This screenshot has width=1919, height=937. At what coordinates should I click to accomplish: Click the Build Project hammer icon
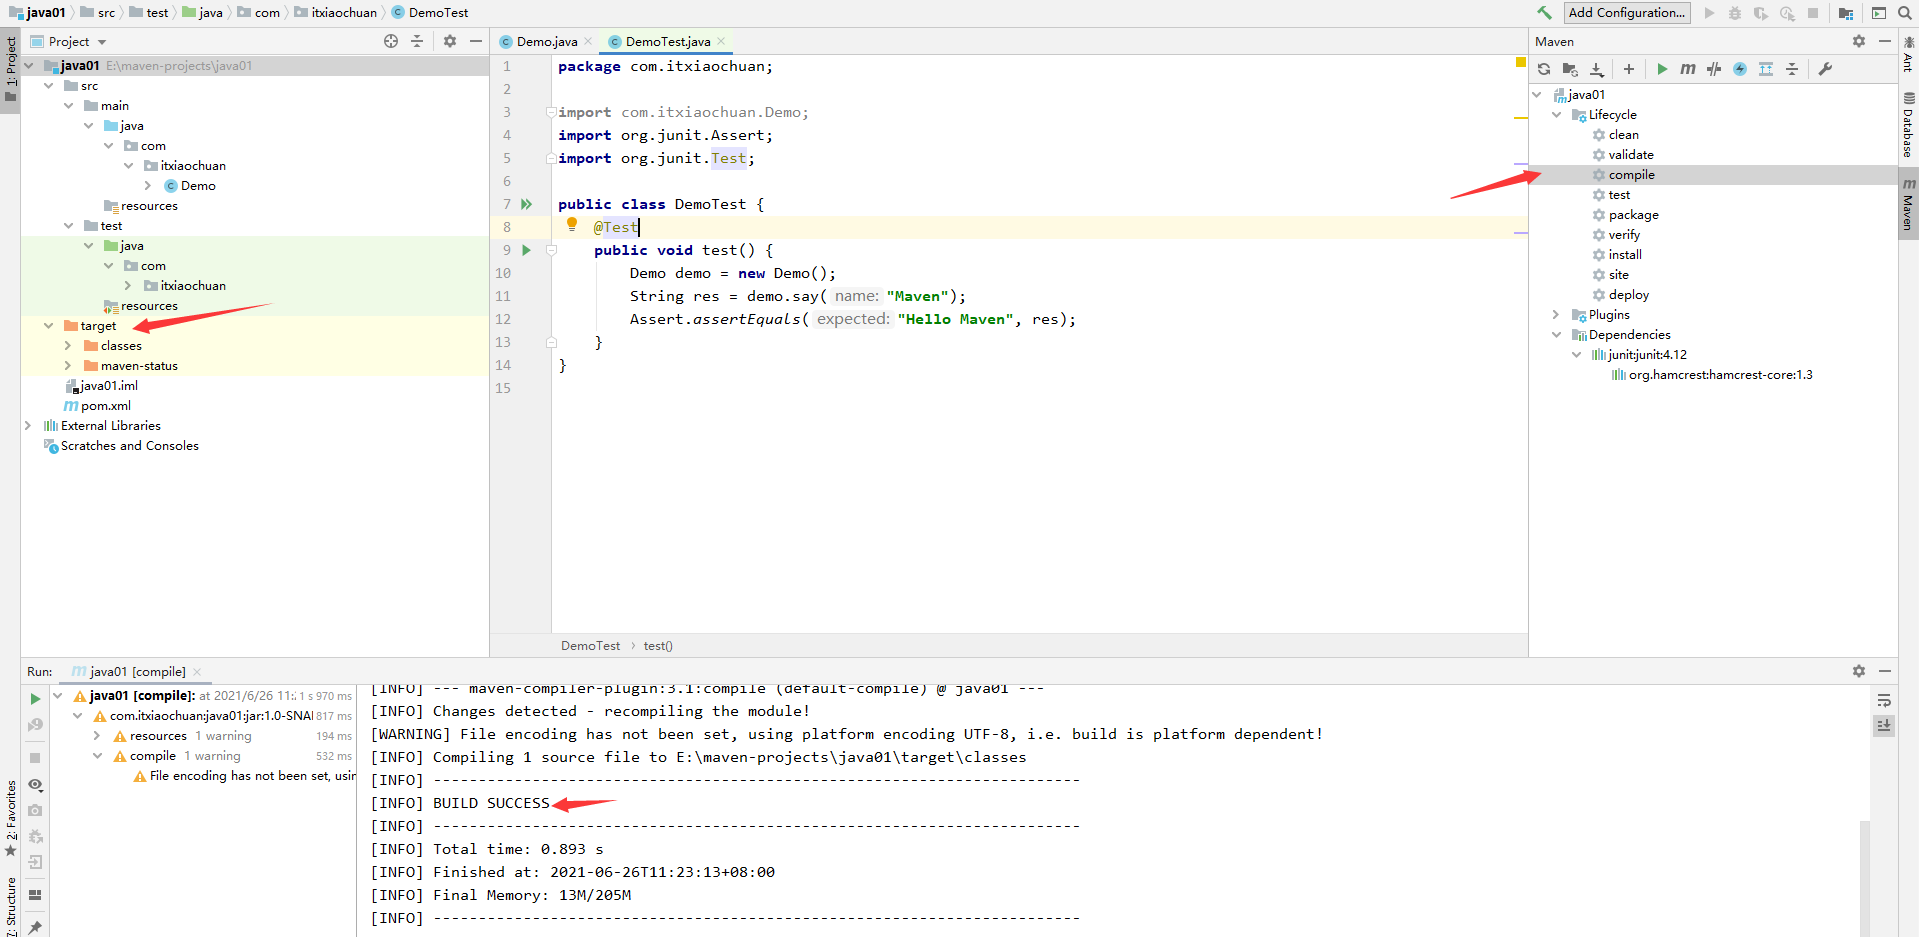click(x=1545, y=13)
